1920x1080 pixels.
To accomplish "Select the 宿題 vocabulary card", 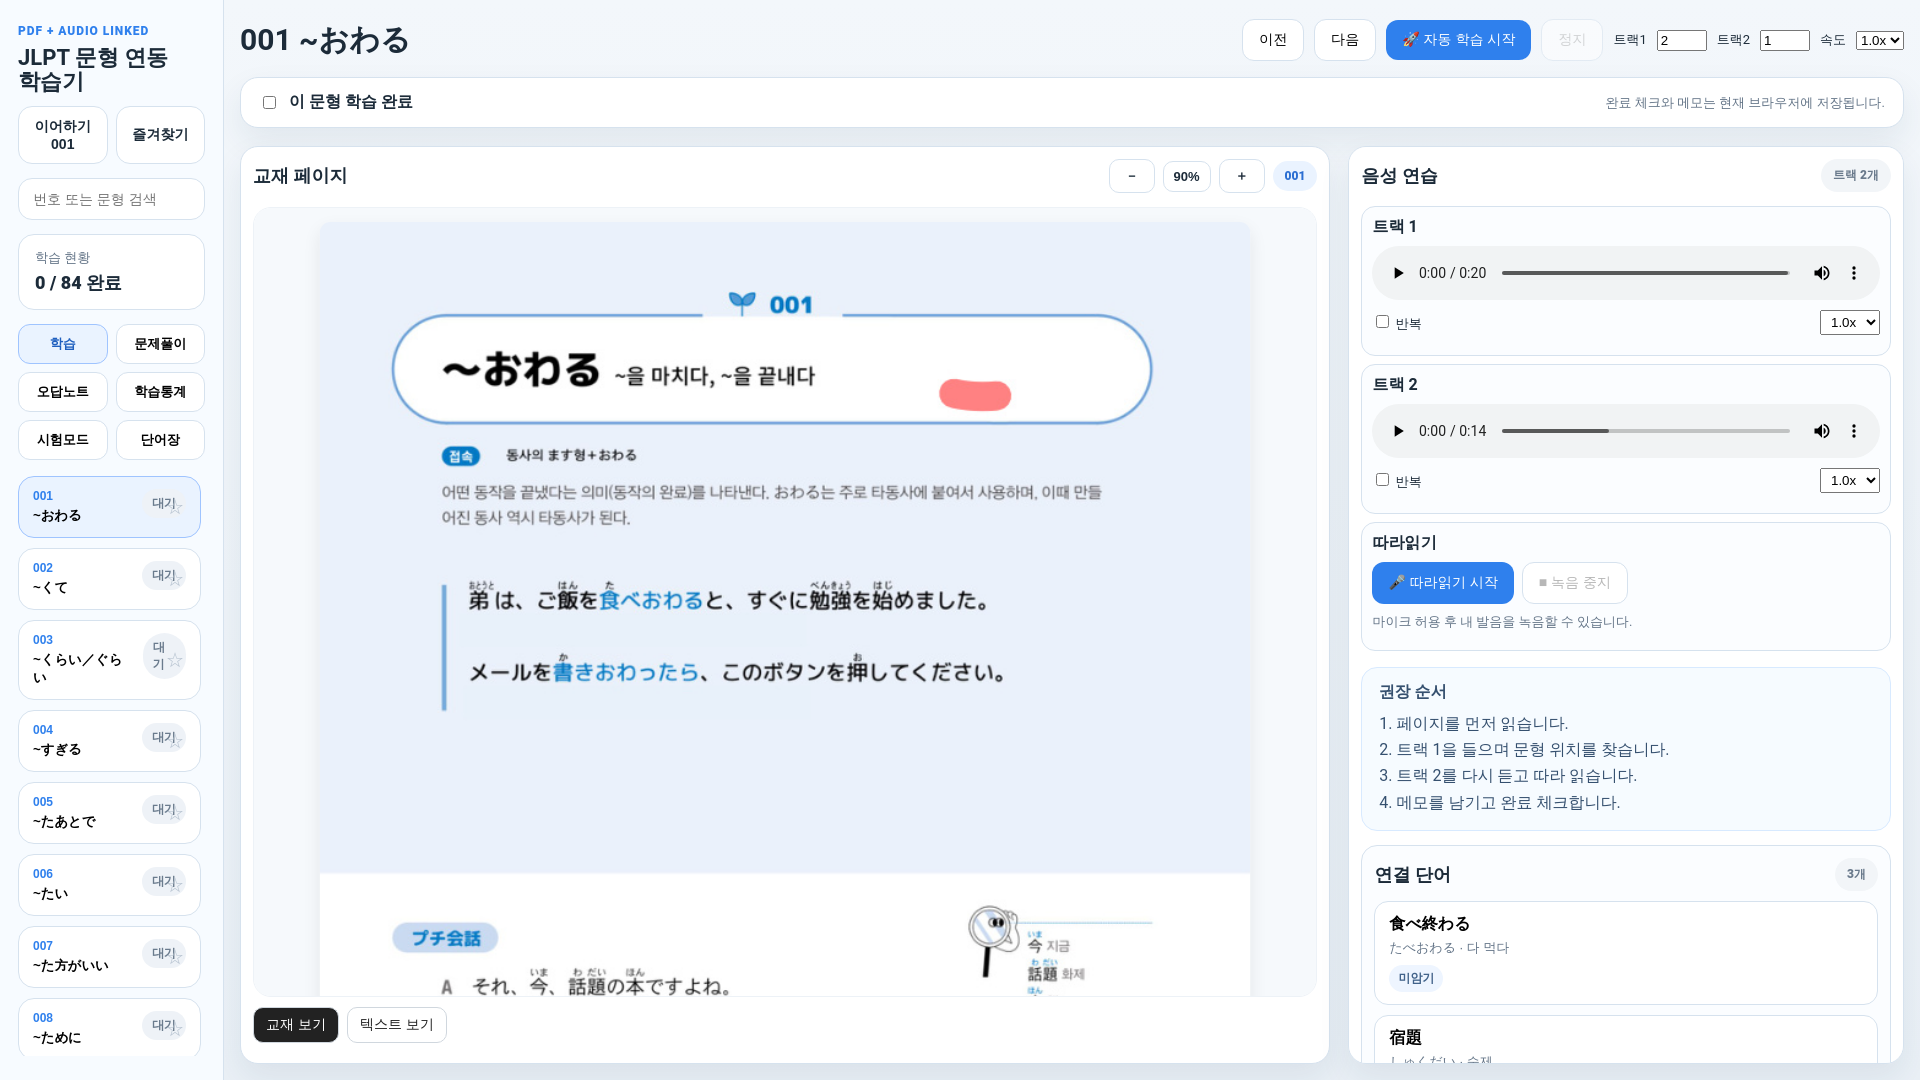I will coord(1625,1040).
